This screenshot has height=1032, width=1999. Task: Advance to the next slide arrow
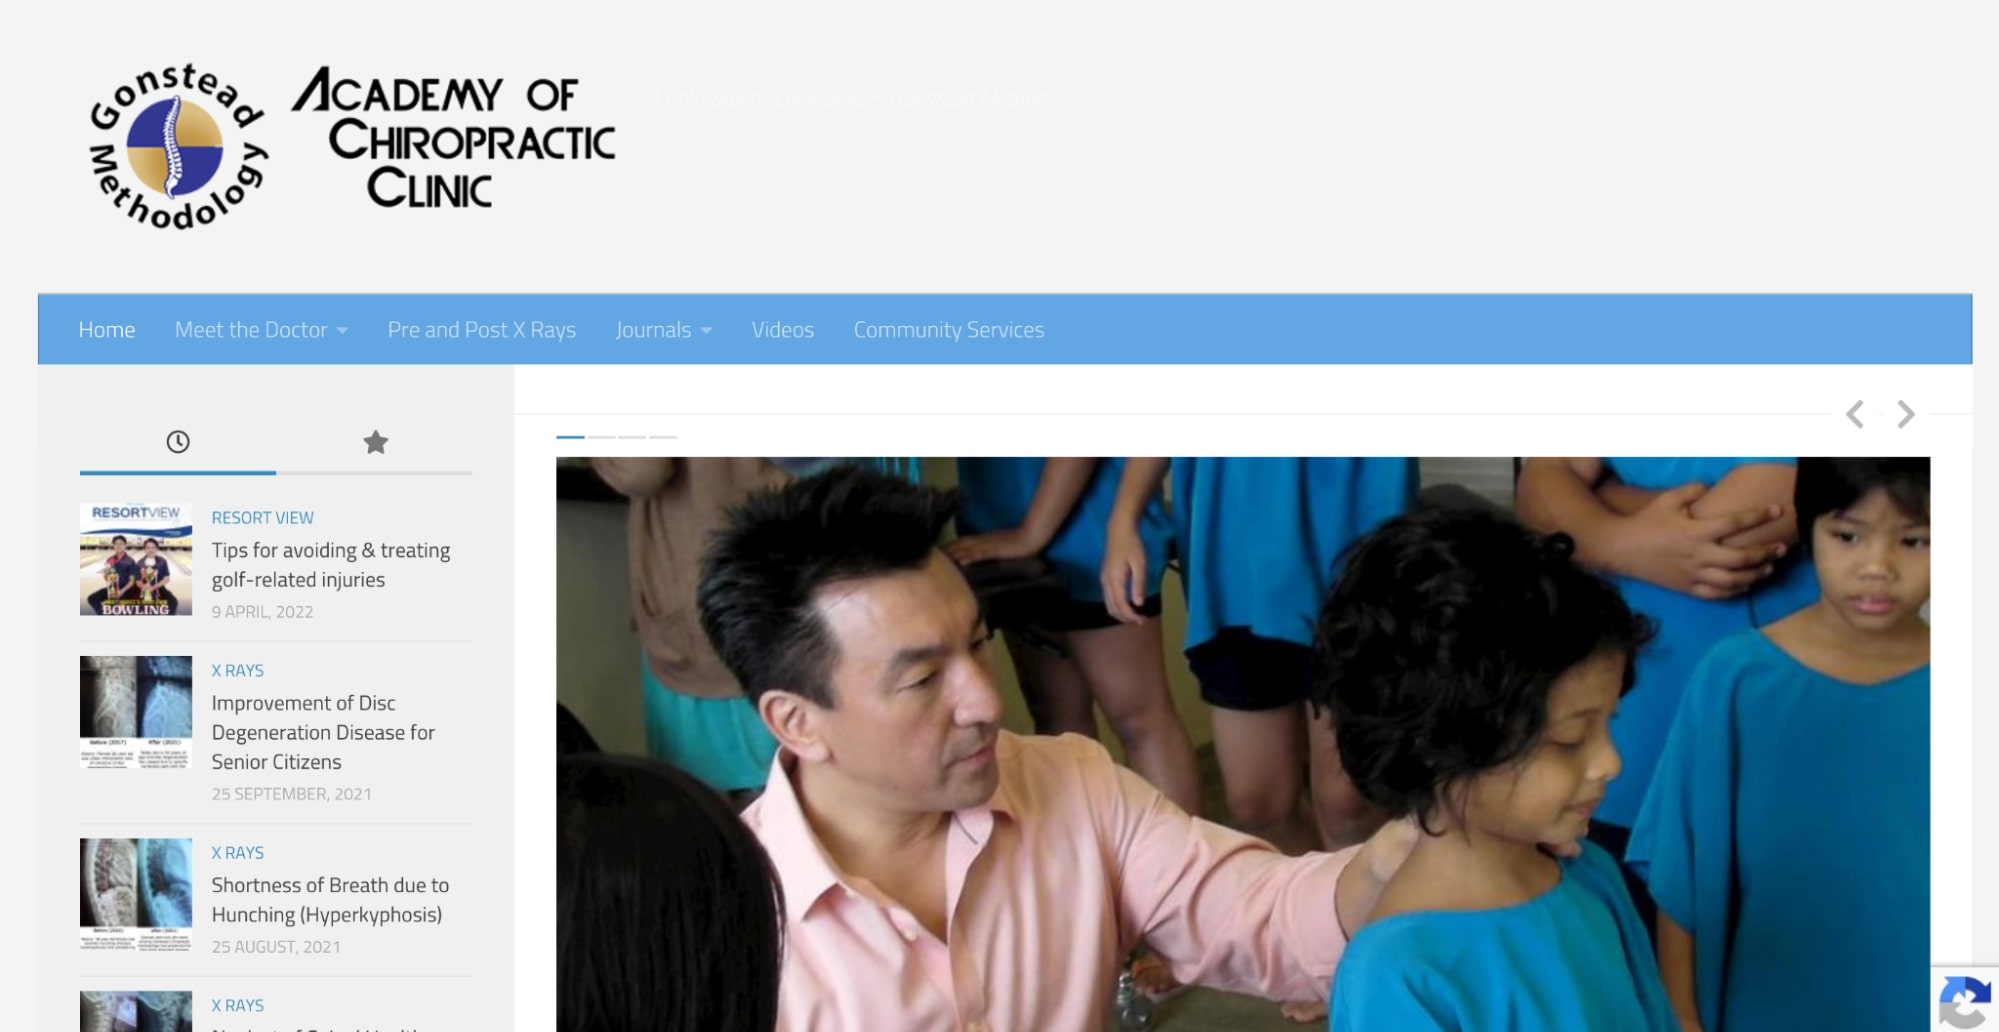point(1906,414)
